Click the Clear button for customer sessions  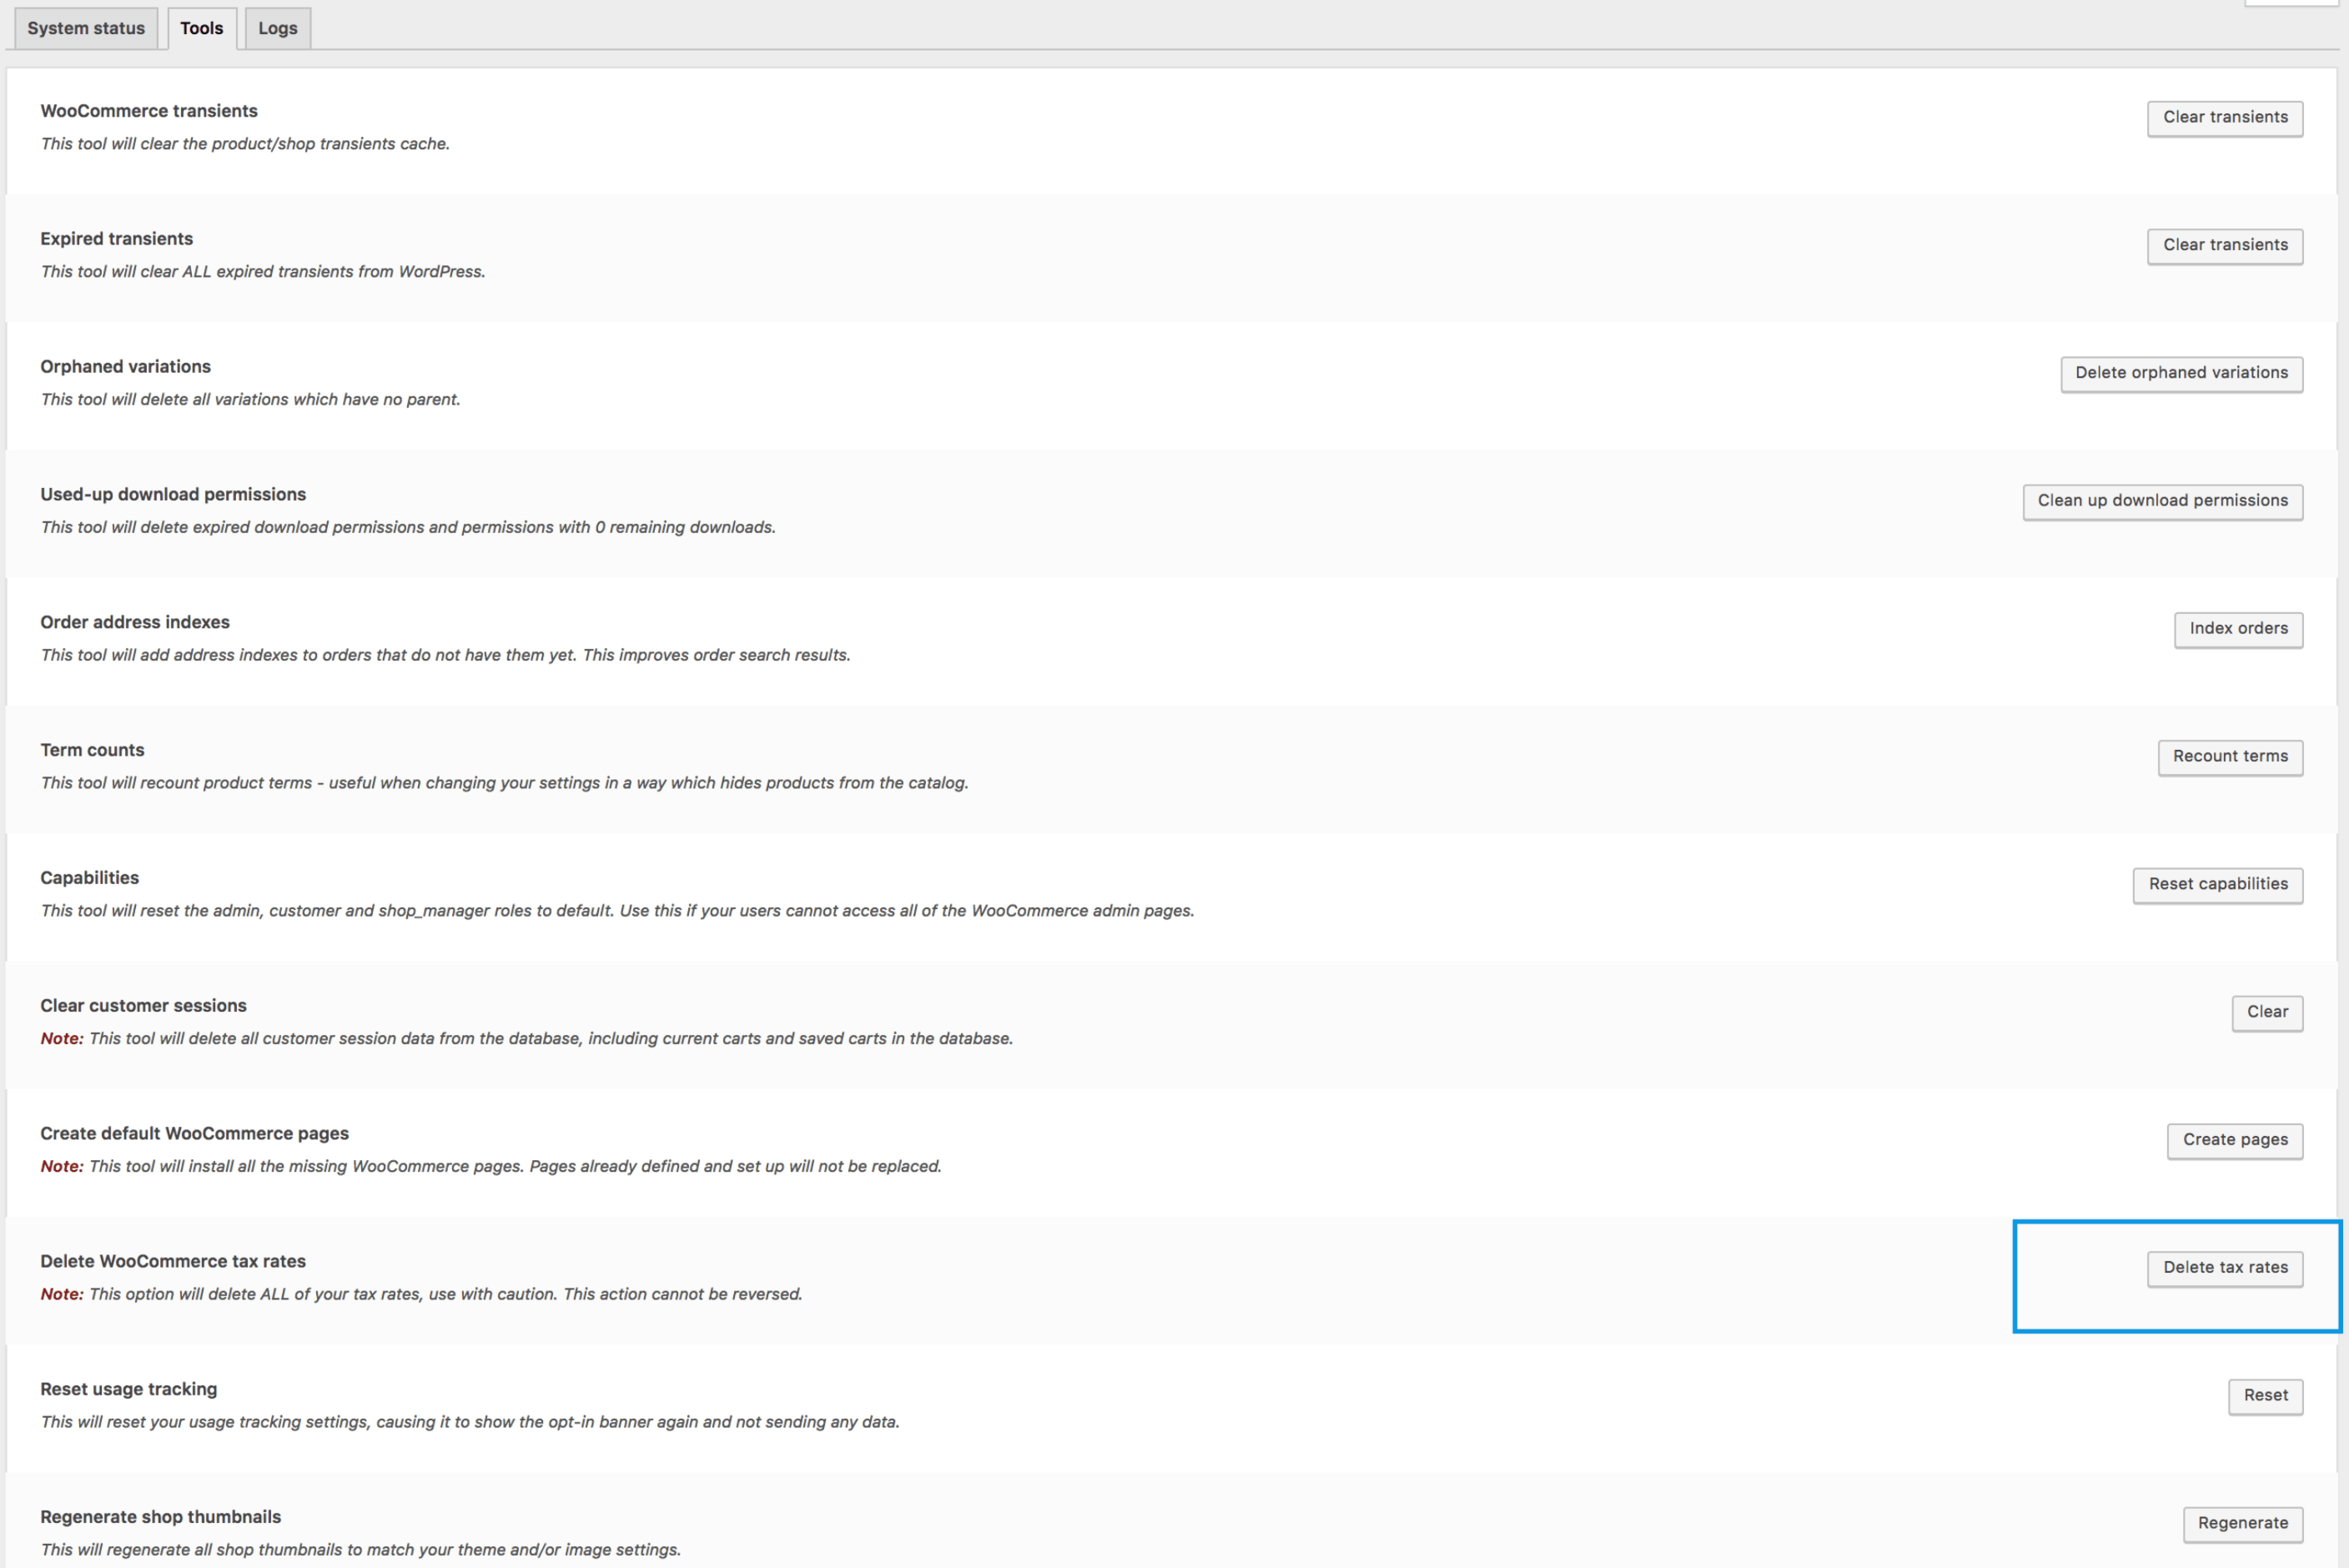point(2267,1012)
